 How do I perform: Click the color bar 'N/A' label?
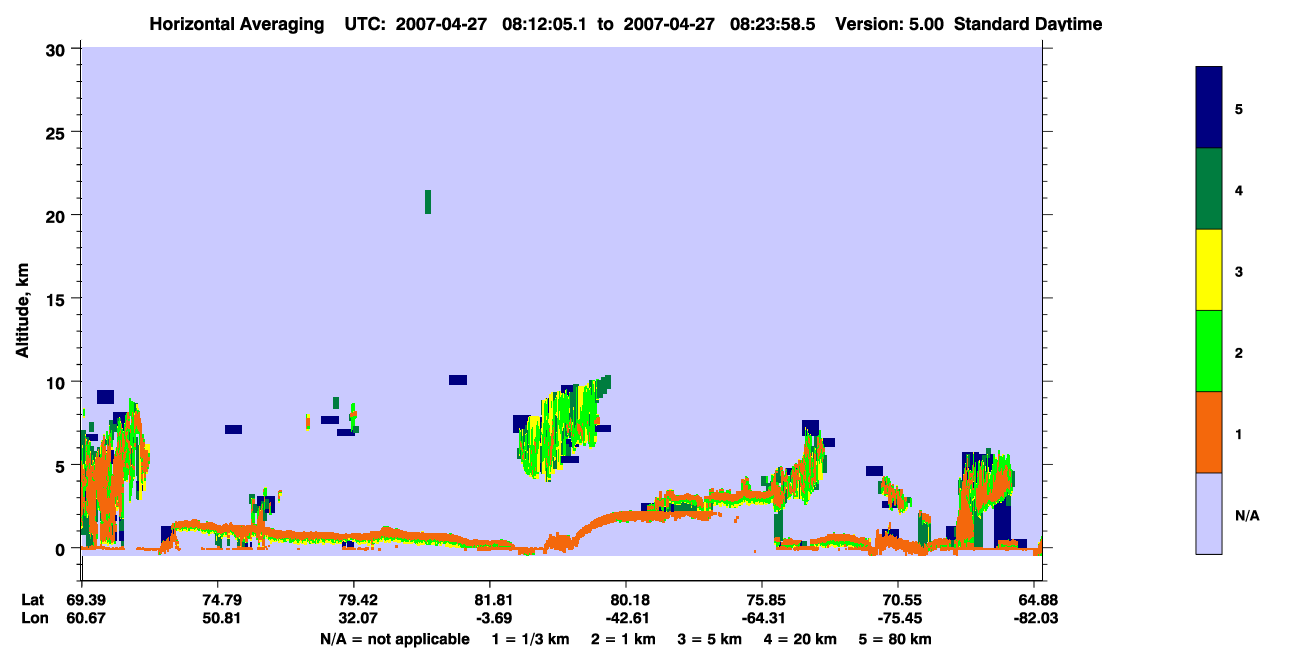(x=1247, y=515)
